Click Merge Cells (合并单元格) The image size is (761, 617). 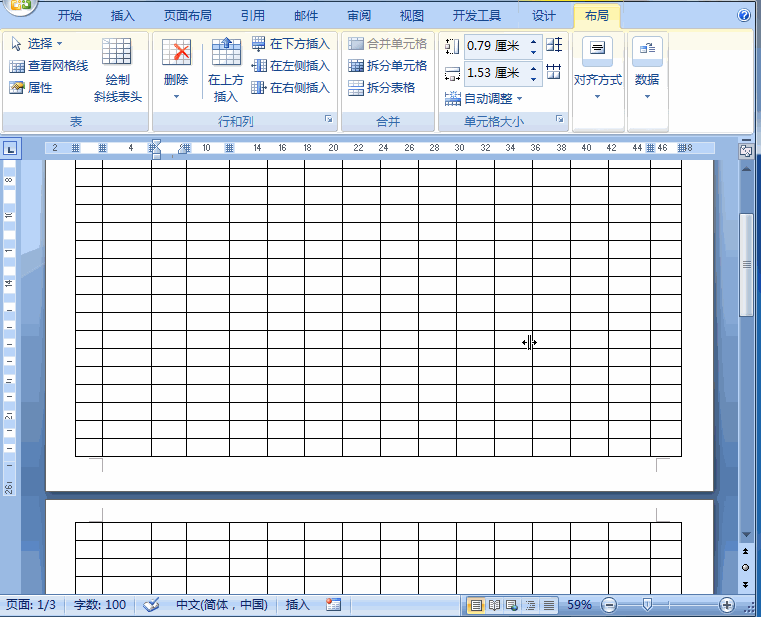(387, 44)
